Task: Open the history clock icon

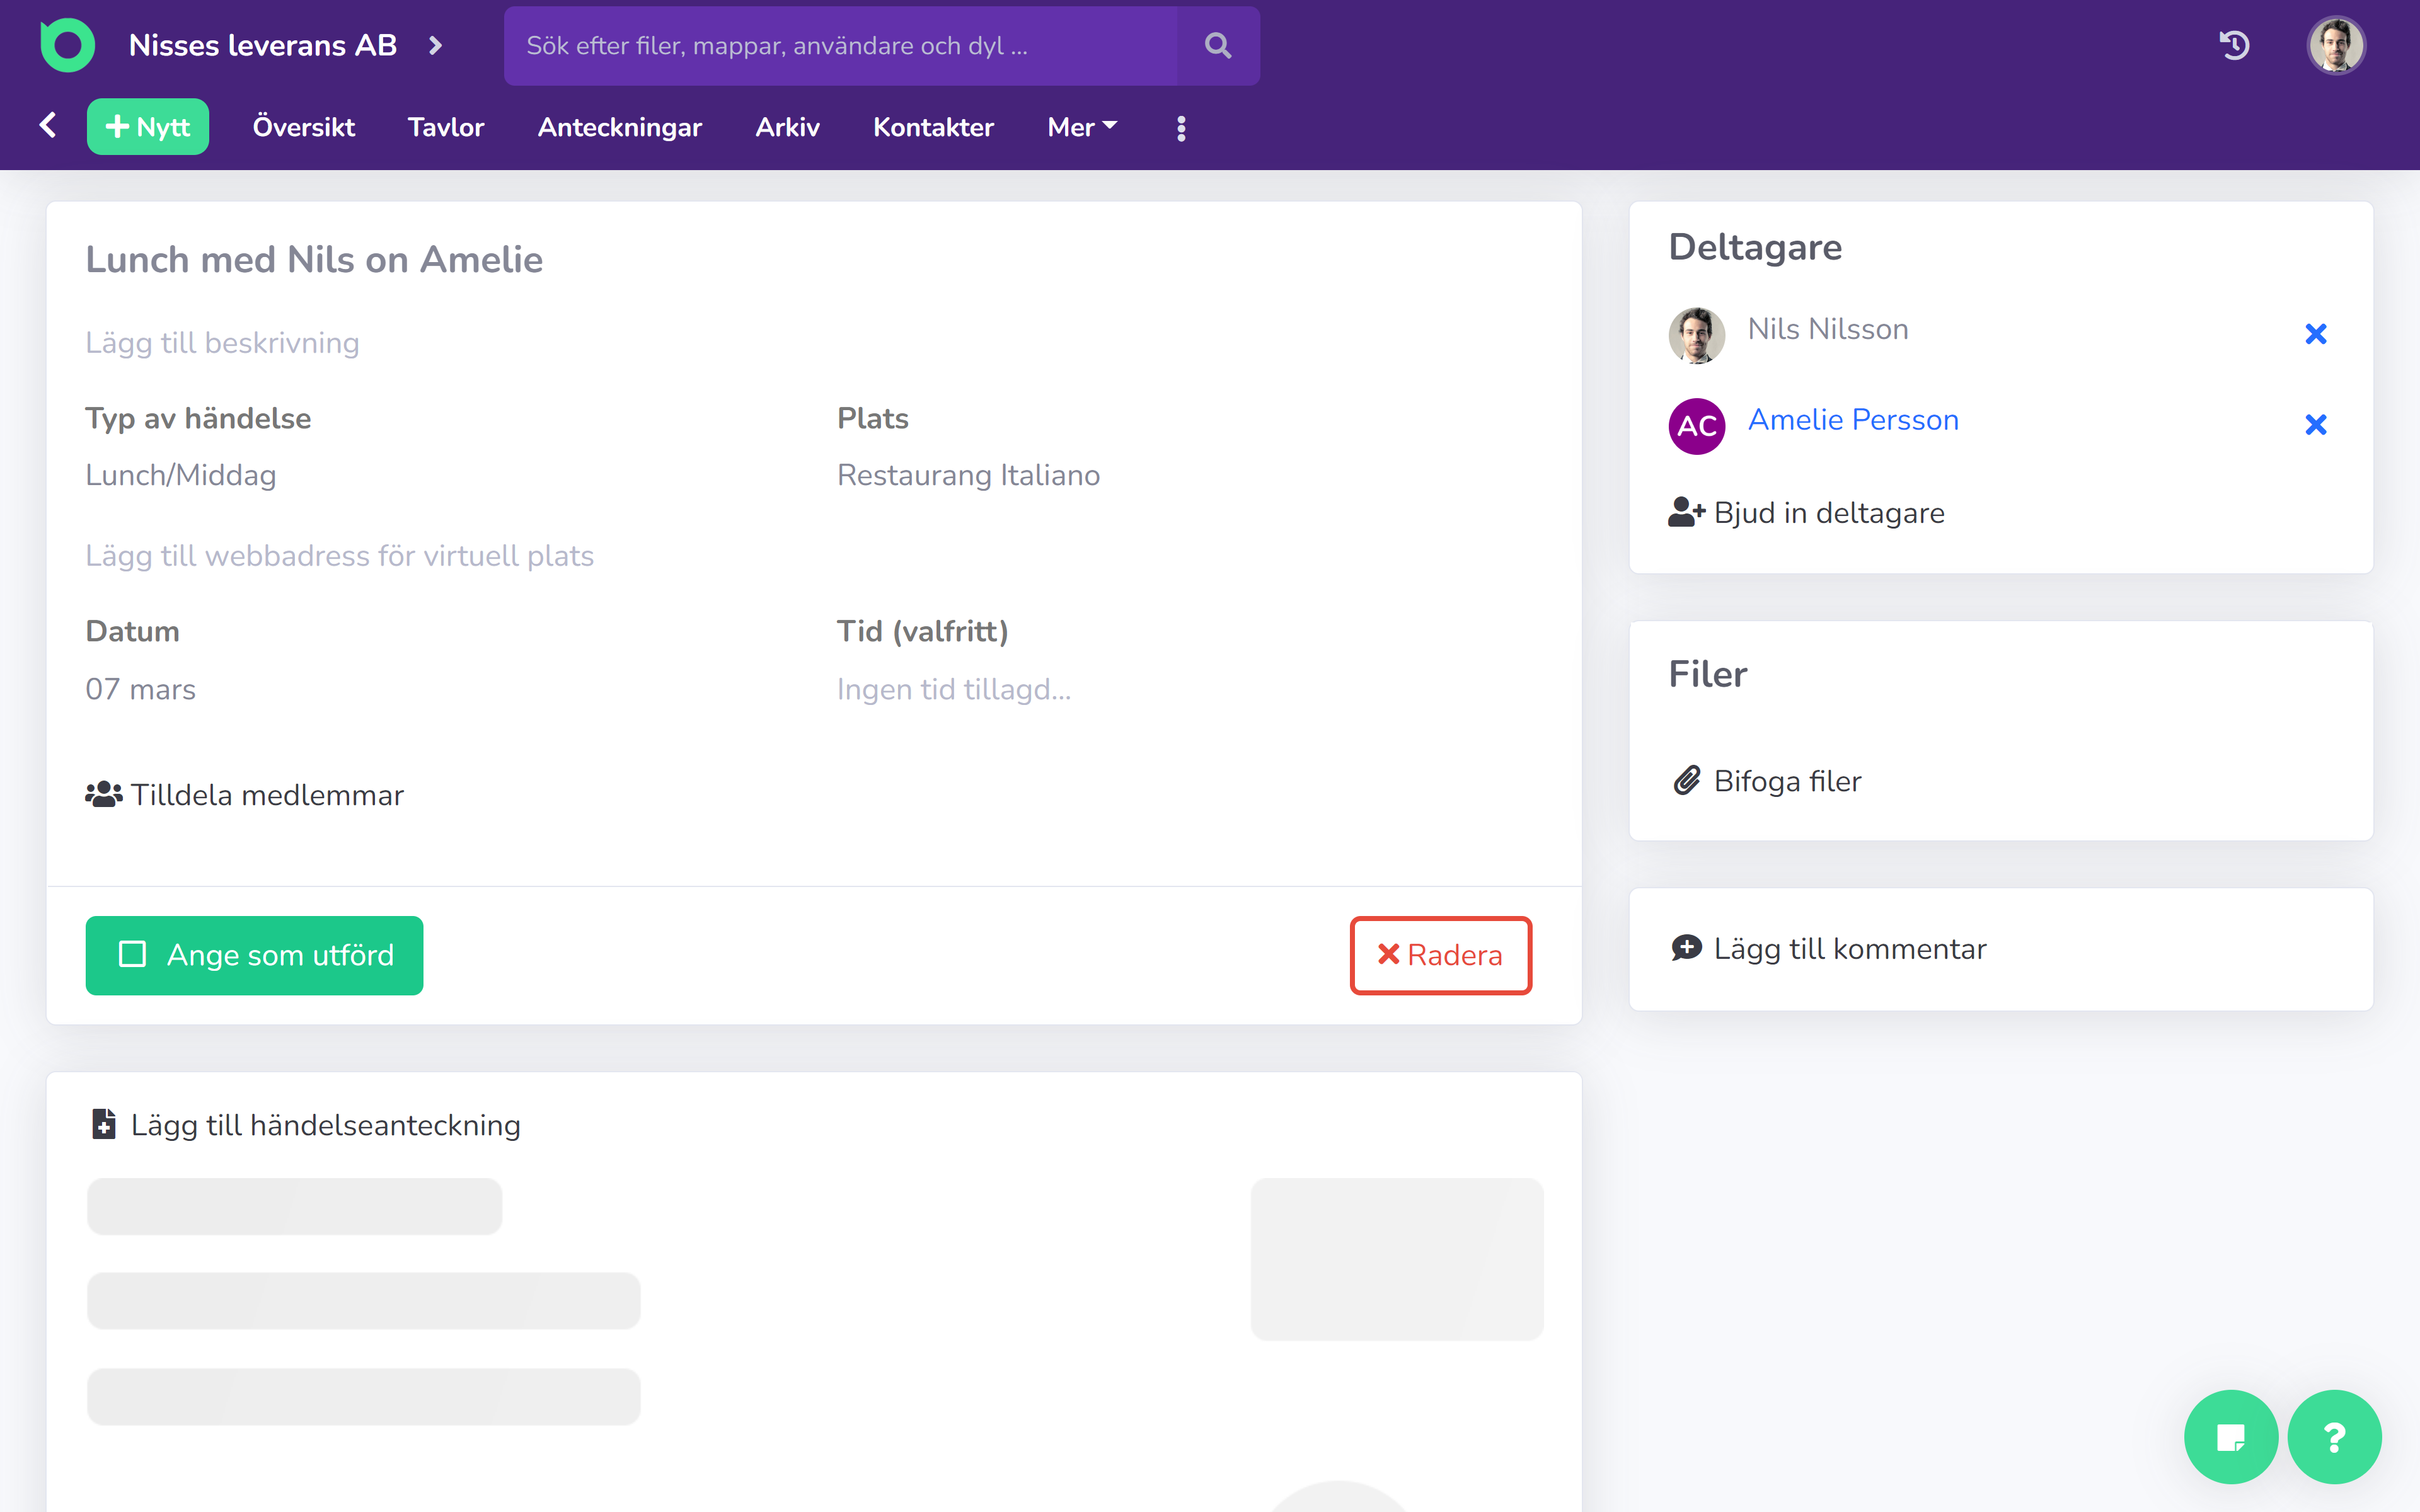Action: [2234, 45]
